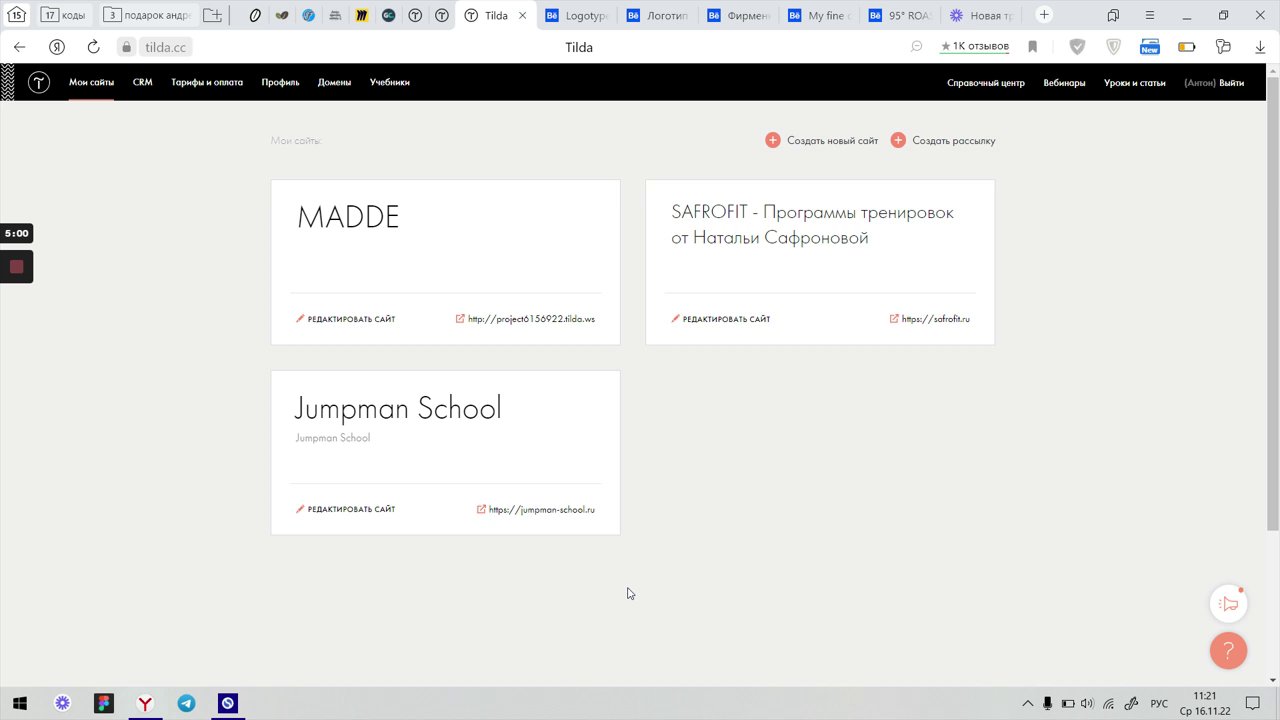Show hidden tray icons chevron

[x=1027, y=703]
